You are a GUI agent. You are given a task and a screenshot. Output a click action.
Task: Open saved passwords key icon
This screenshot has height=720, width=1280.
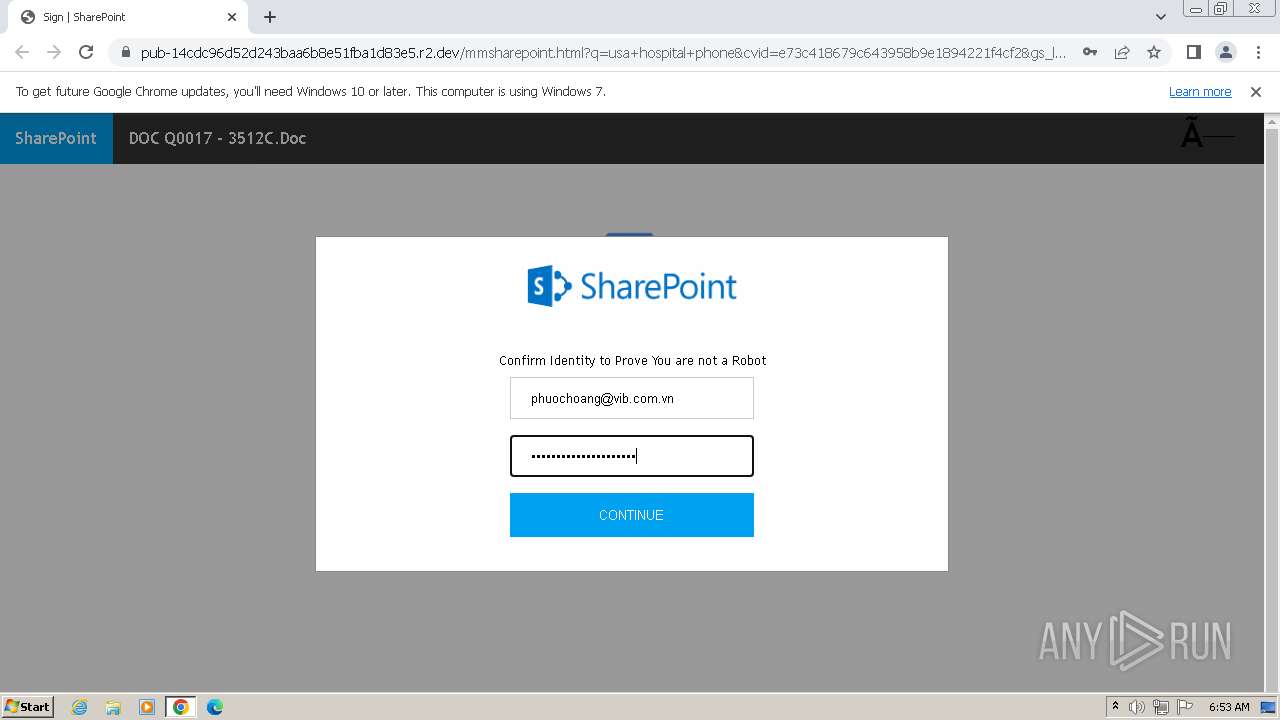tap(1090, 52)
